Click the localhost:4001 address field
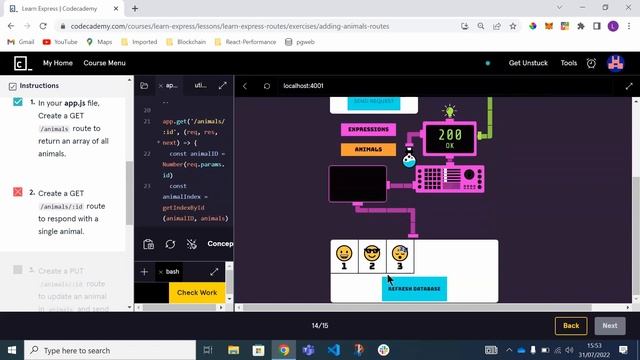Viewport: 640px width, 360px height. [303, 86]
